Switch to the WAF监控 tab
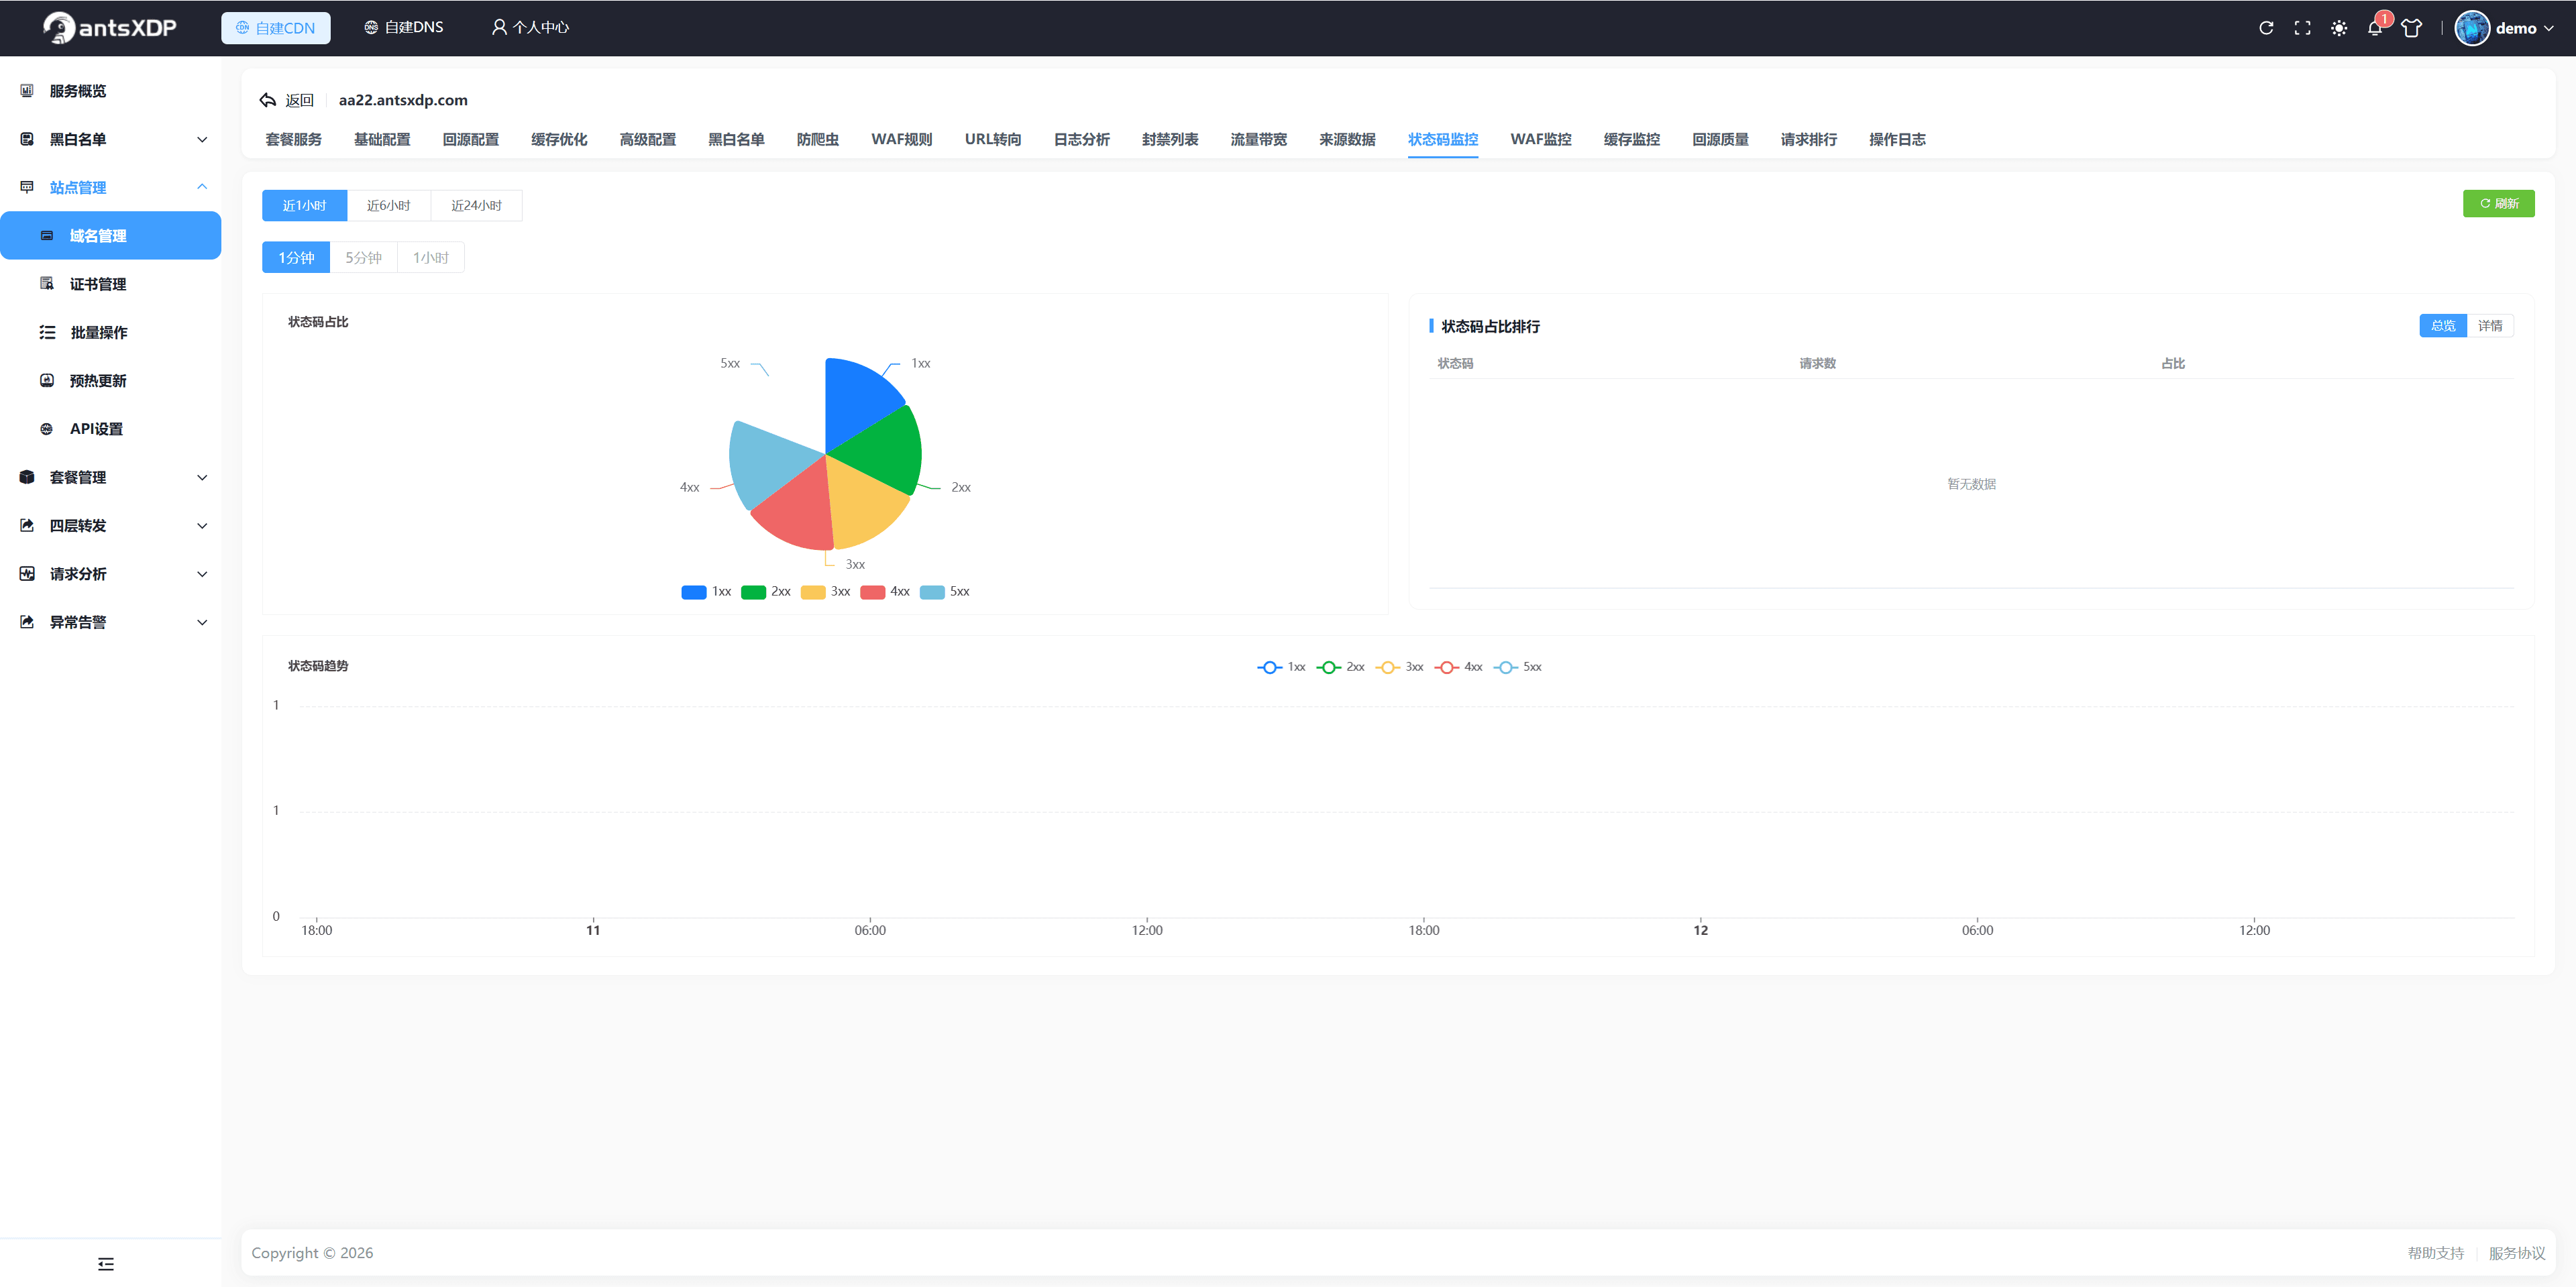2576x1287 pixels. coord(1540,139)
